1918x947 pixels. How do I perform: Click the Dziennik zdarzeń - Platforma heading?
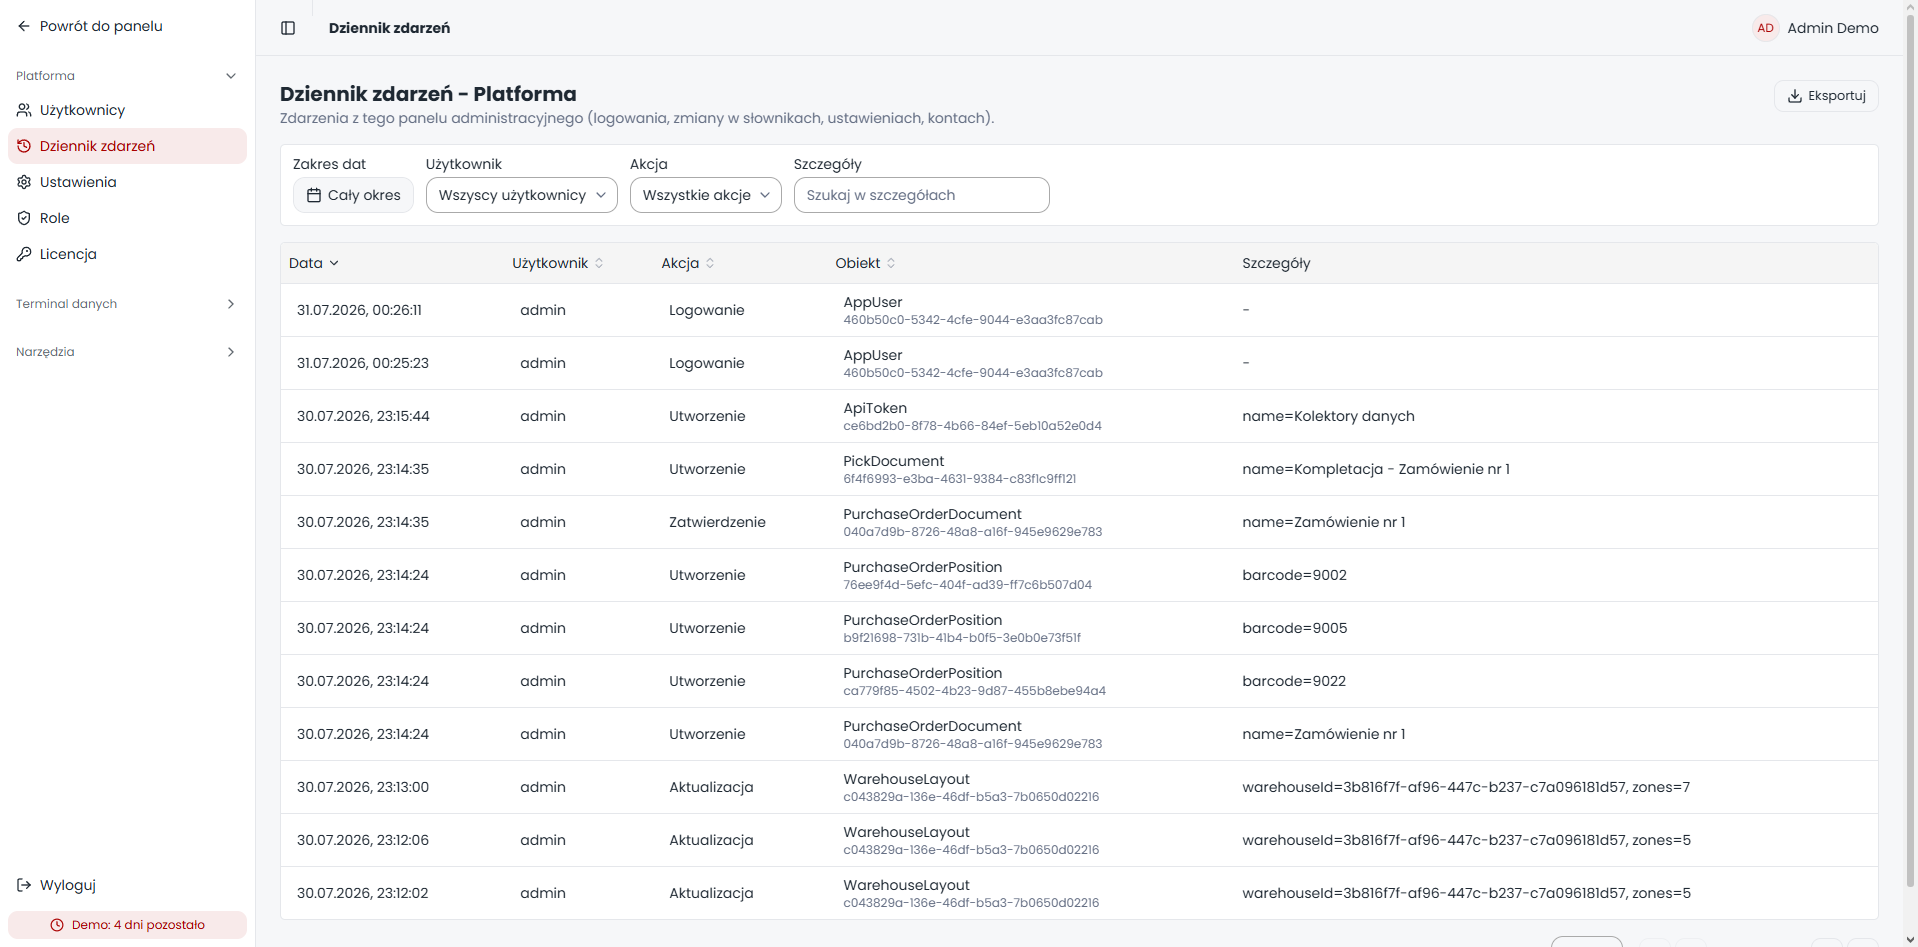tap(428, 94)
